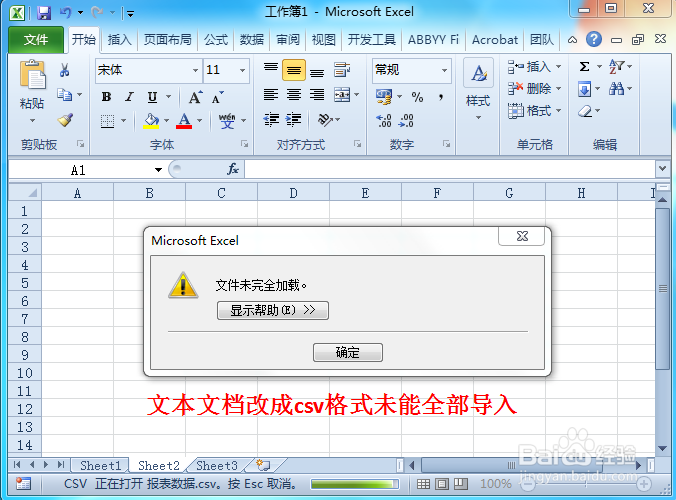Click the vertical scrollbar down arrow

pyautogui.click(x=662, y=449)
